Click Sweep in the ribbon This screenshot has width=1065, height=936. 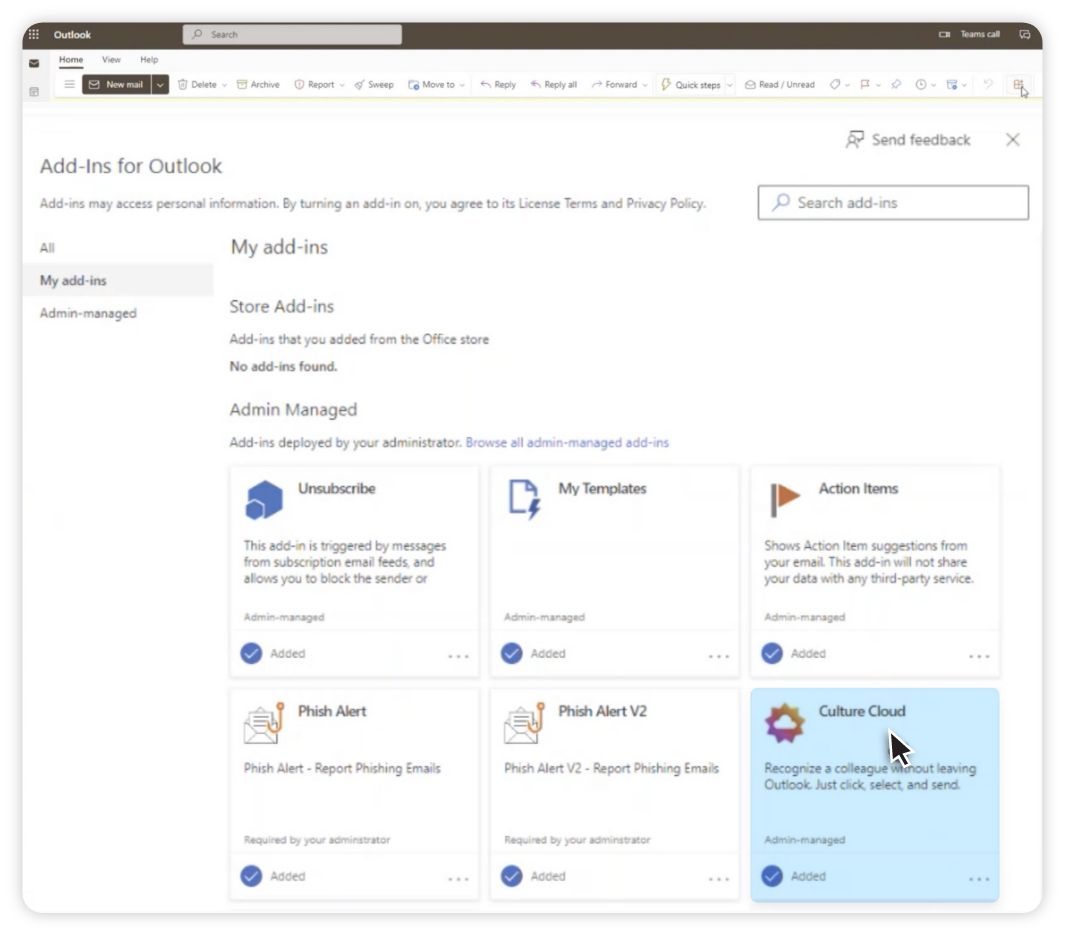pyautogui.click(x=374, y=84)
